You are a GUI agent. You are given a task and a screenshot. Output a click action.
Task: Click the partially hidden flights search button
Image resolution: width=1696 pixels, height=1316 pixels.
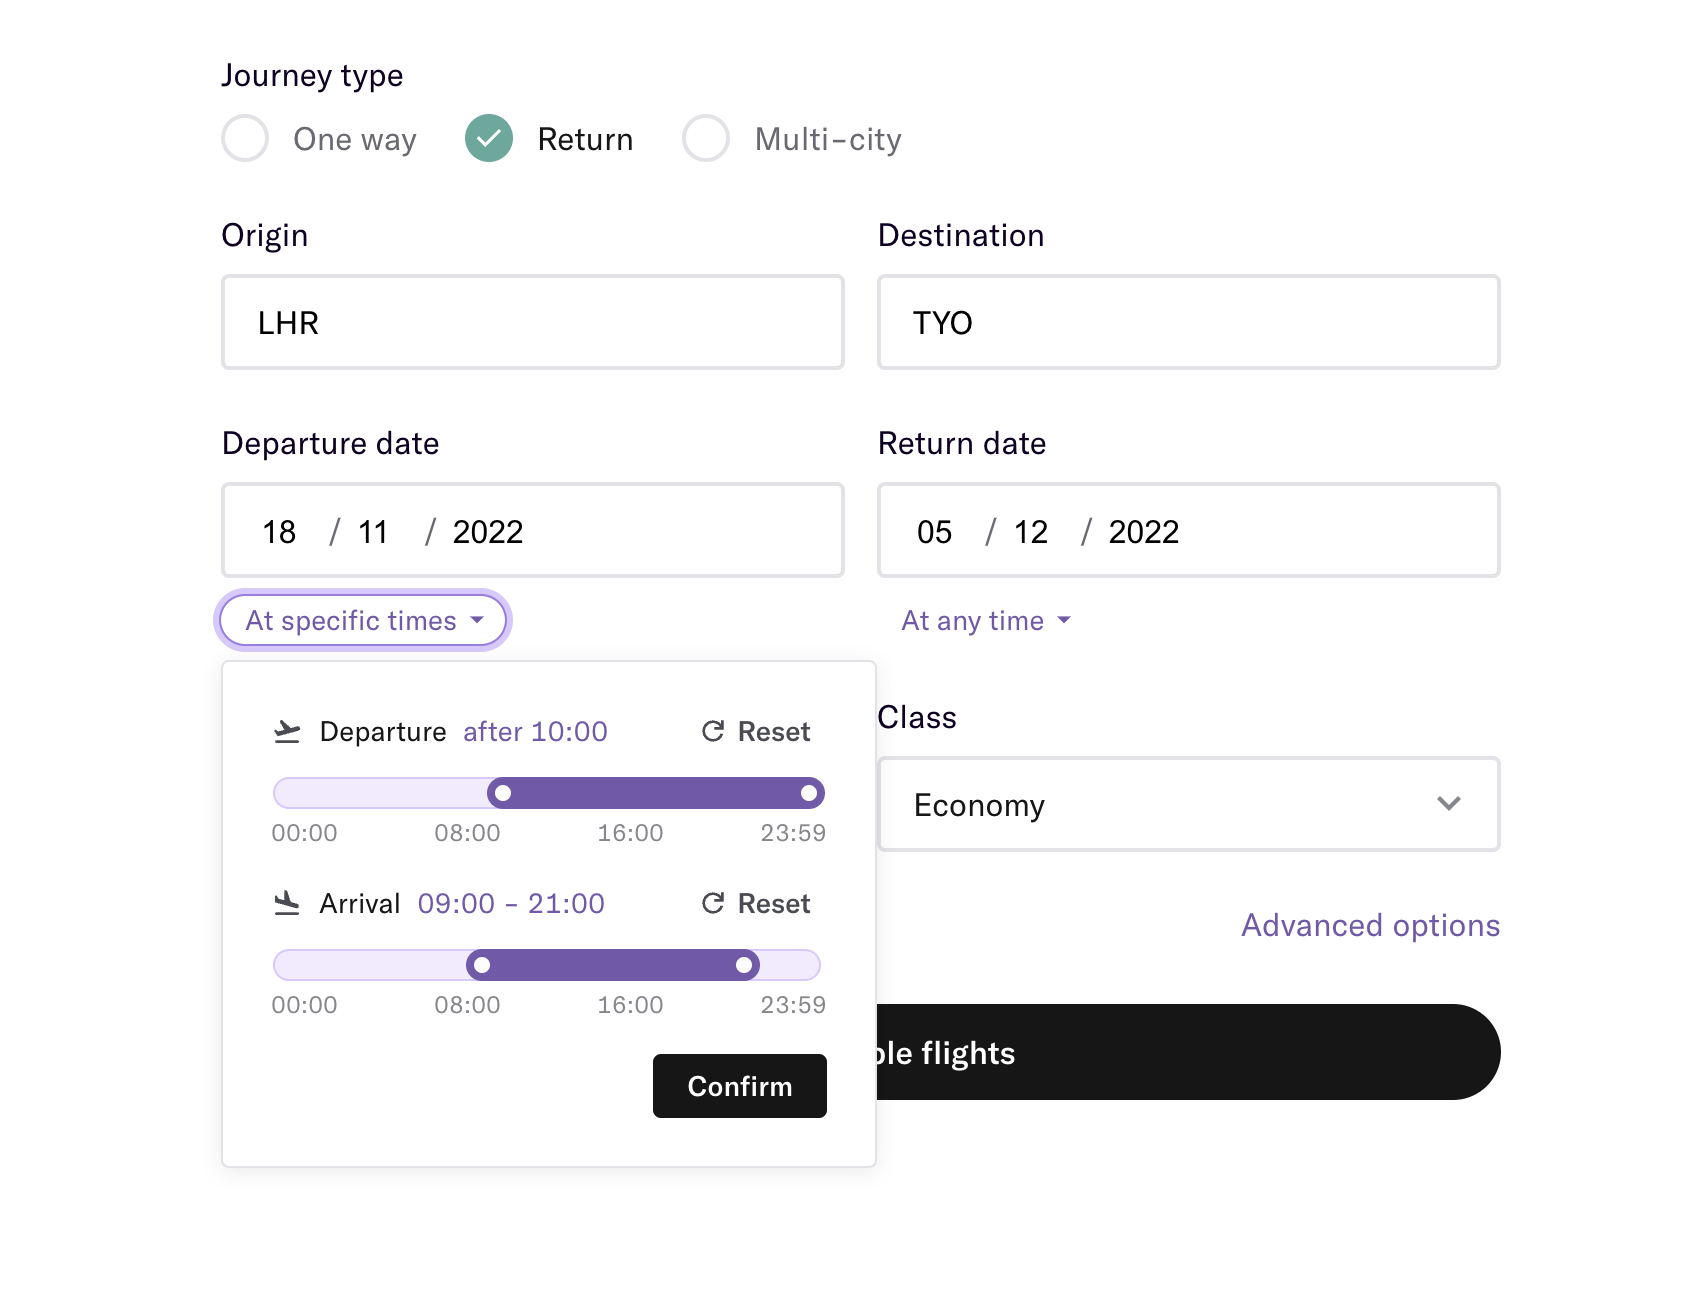click(1188, 1052)
